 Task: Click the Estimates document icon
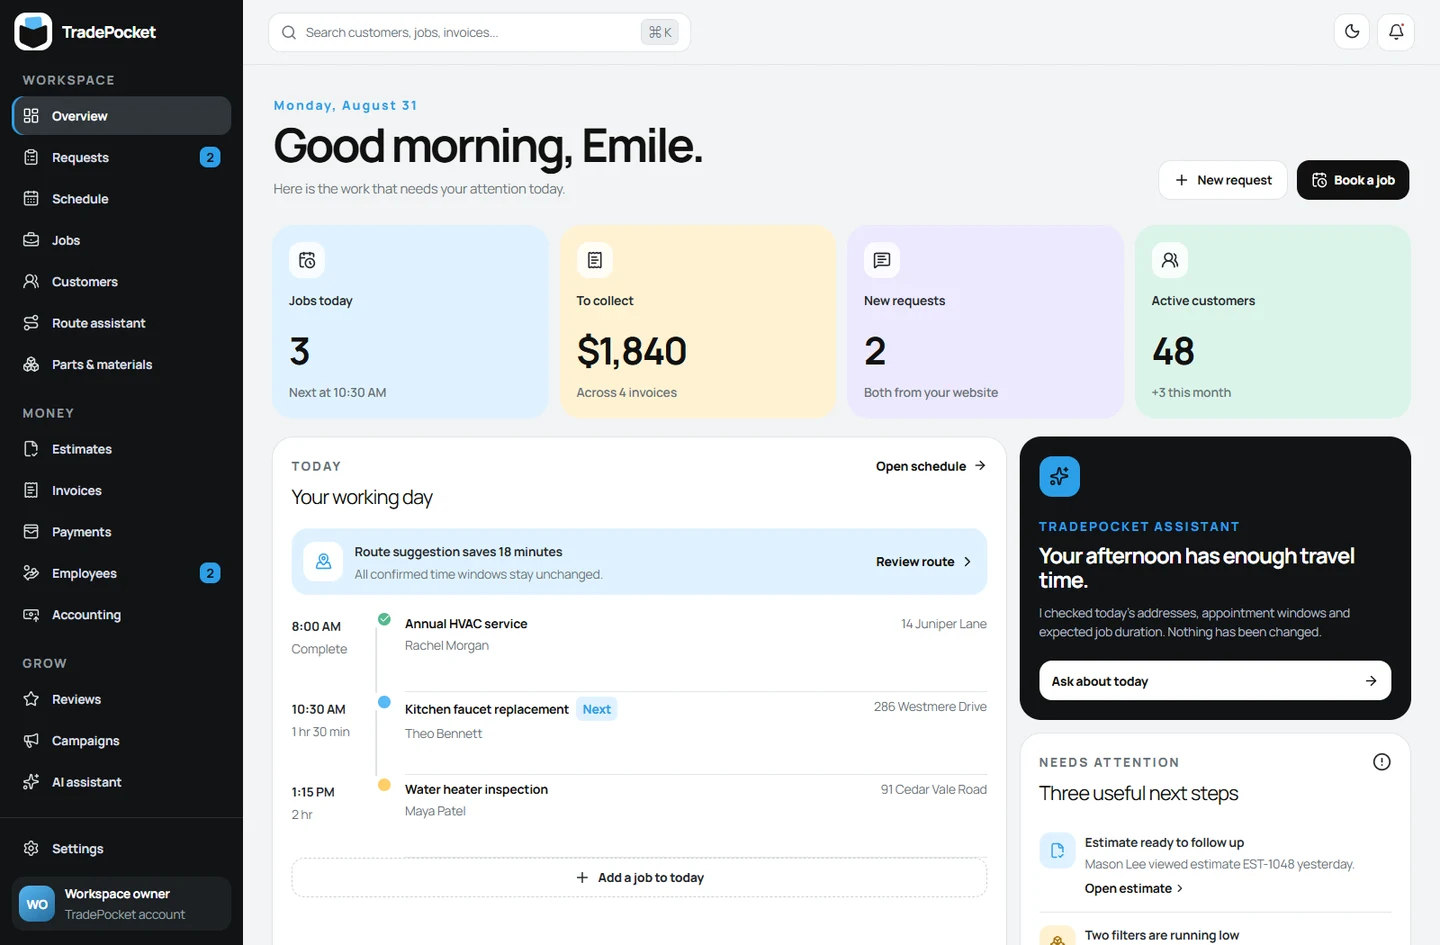pyautogui.click(x=31, y=449)
